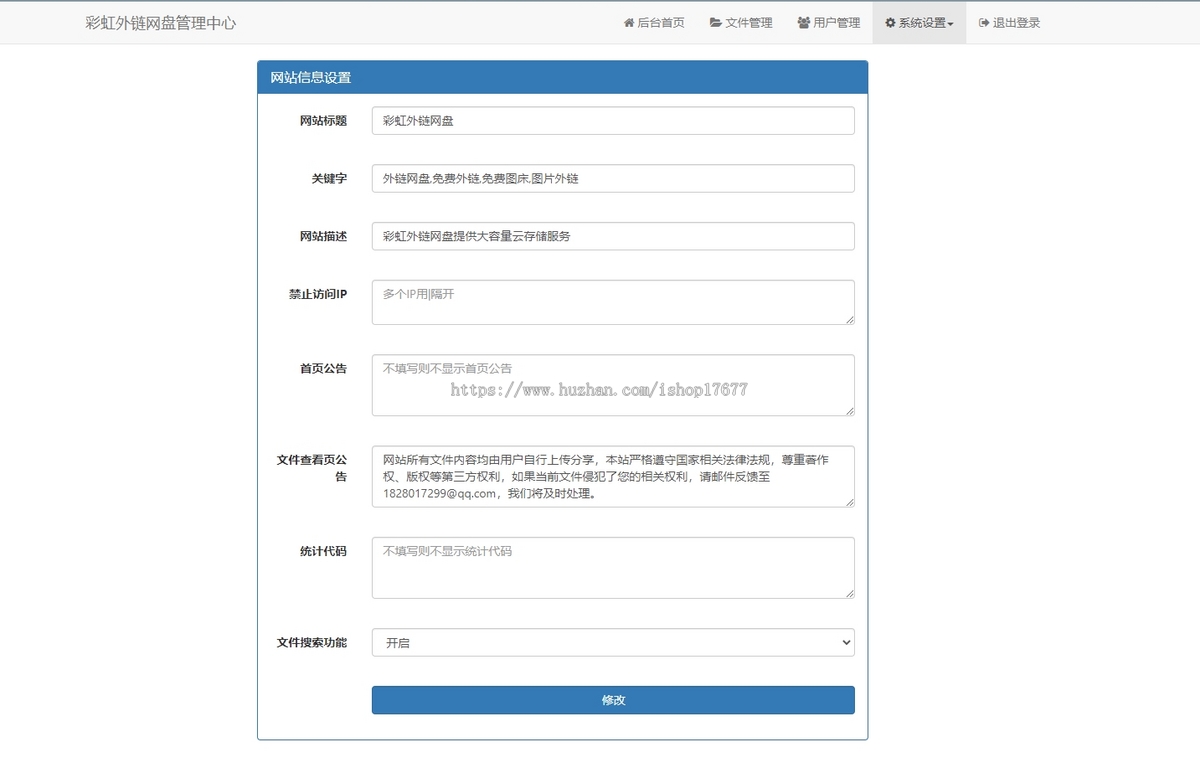Focus the 网站描述 input field

click(x=613, y=236)
